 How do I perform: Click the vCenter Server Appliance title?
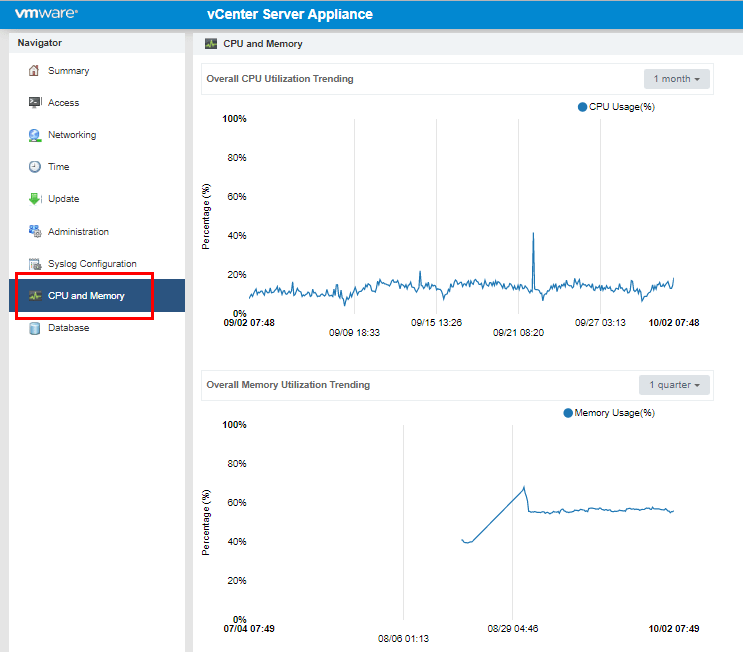click(289, 15)
